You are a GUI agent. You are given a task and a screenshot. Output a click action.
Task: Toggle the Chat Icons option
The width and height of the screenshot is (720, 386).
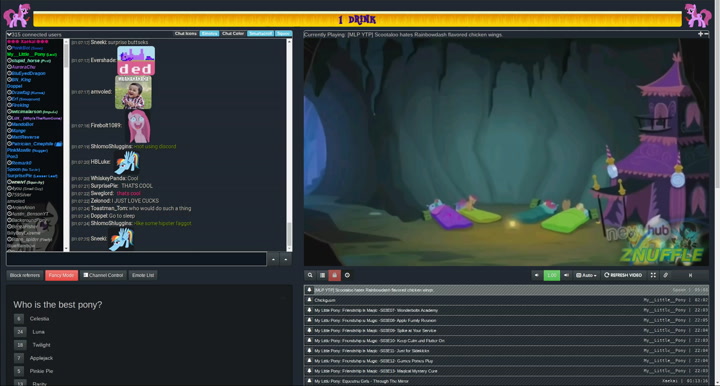(186, 34)
